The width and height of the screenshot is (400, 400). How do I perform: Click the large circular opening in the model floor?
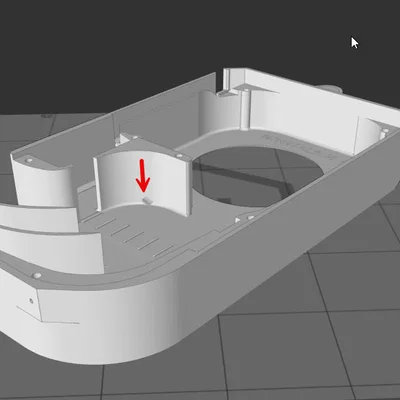(257, 177)
